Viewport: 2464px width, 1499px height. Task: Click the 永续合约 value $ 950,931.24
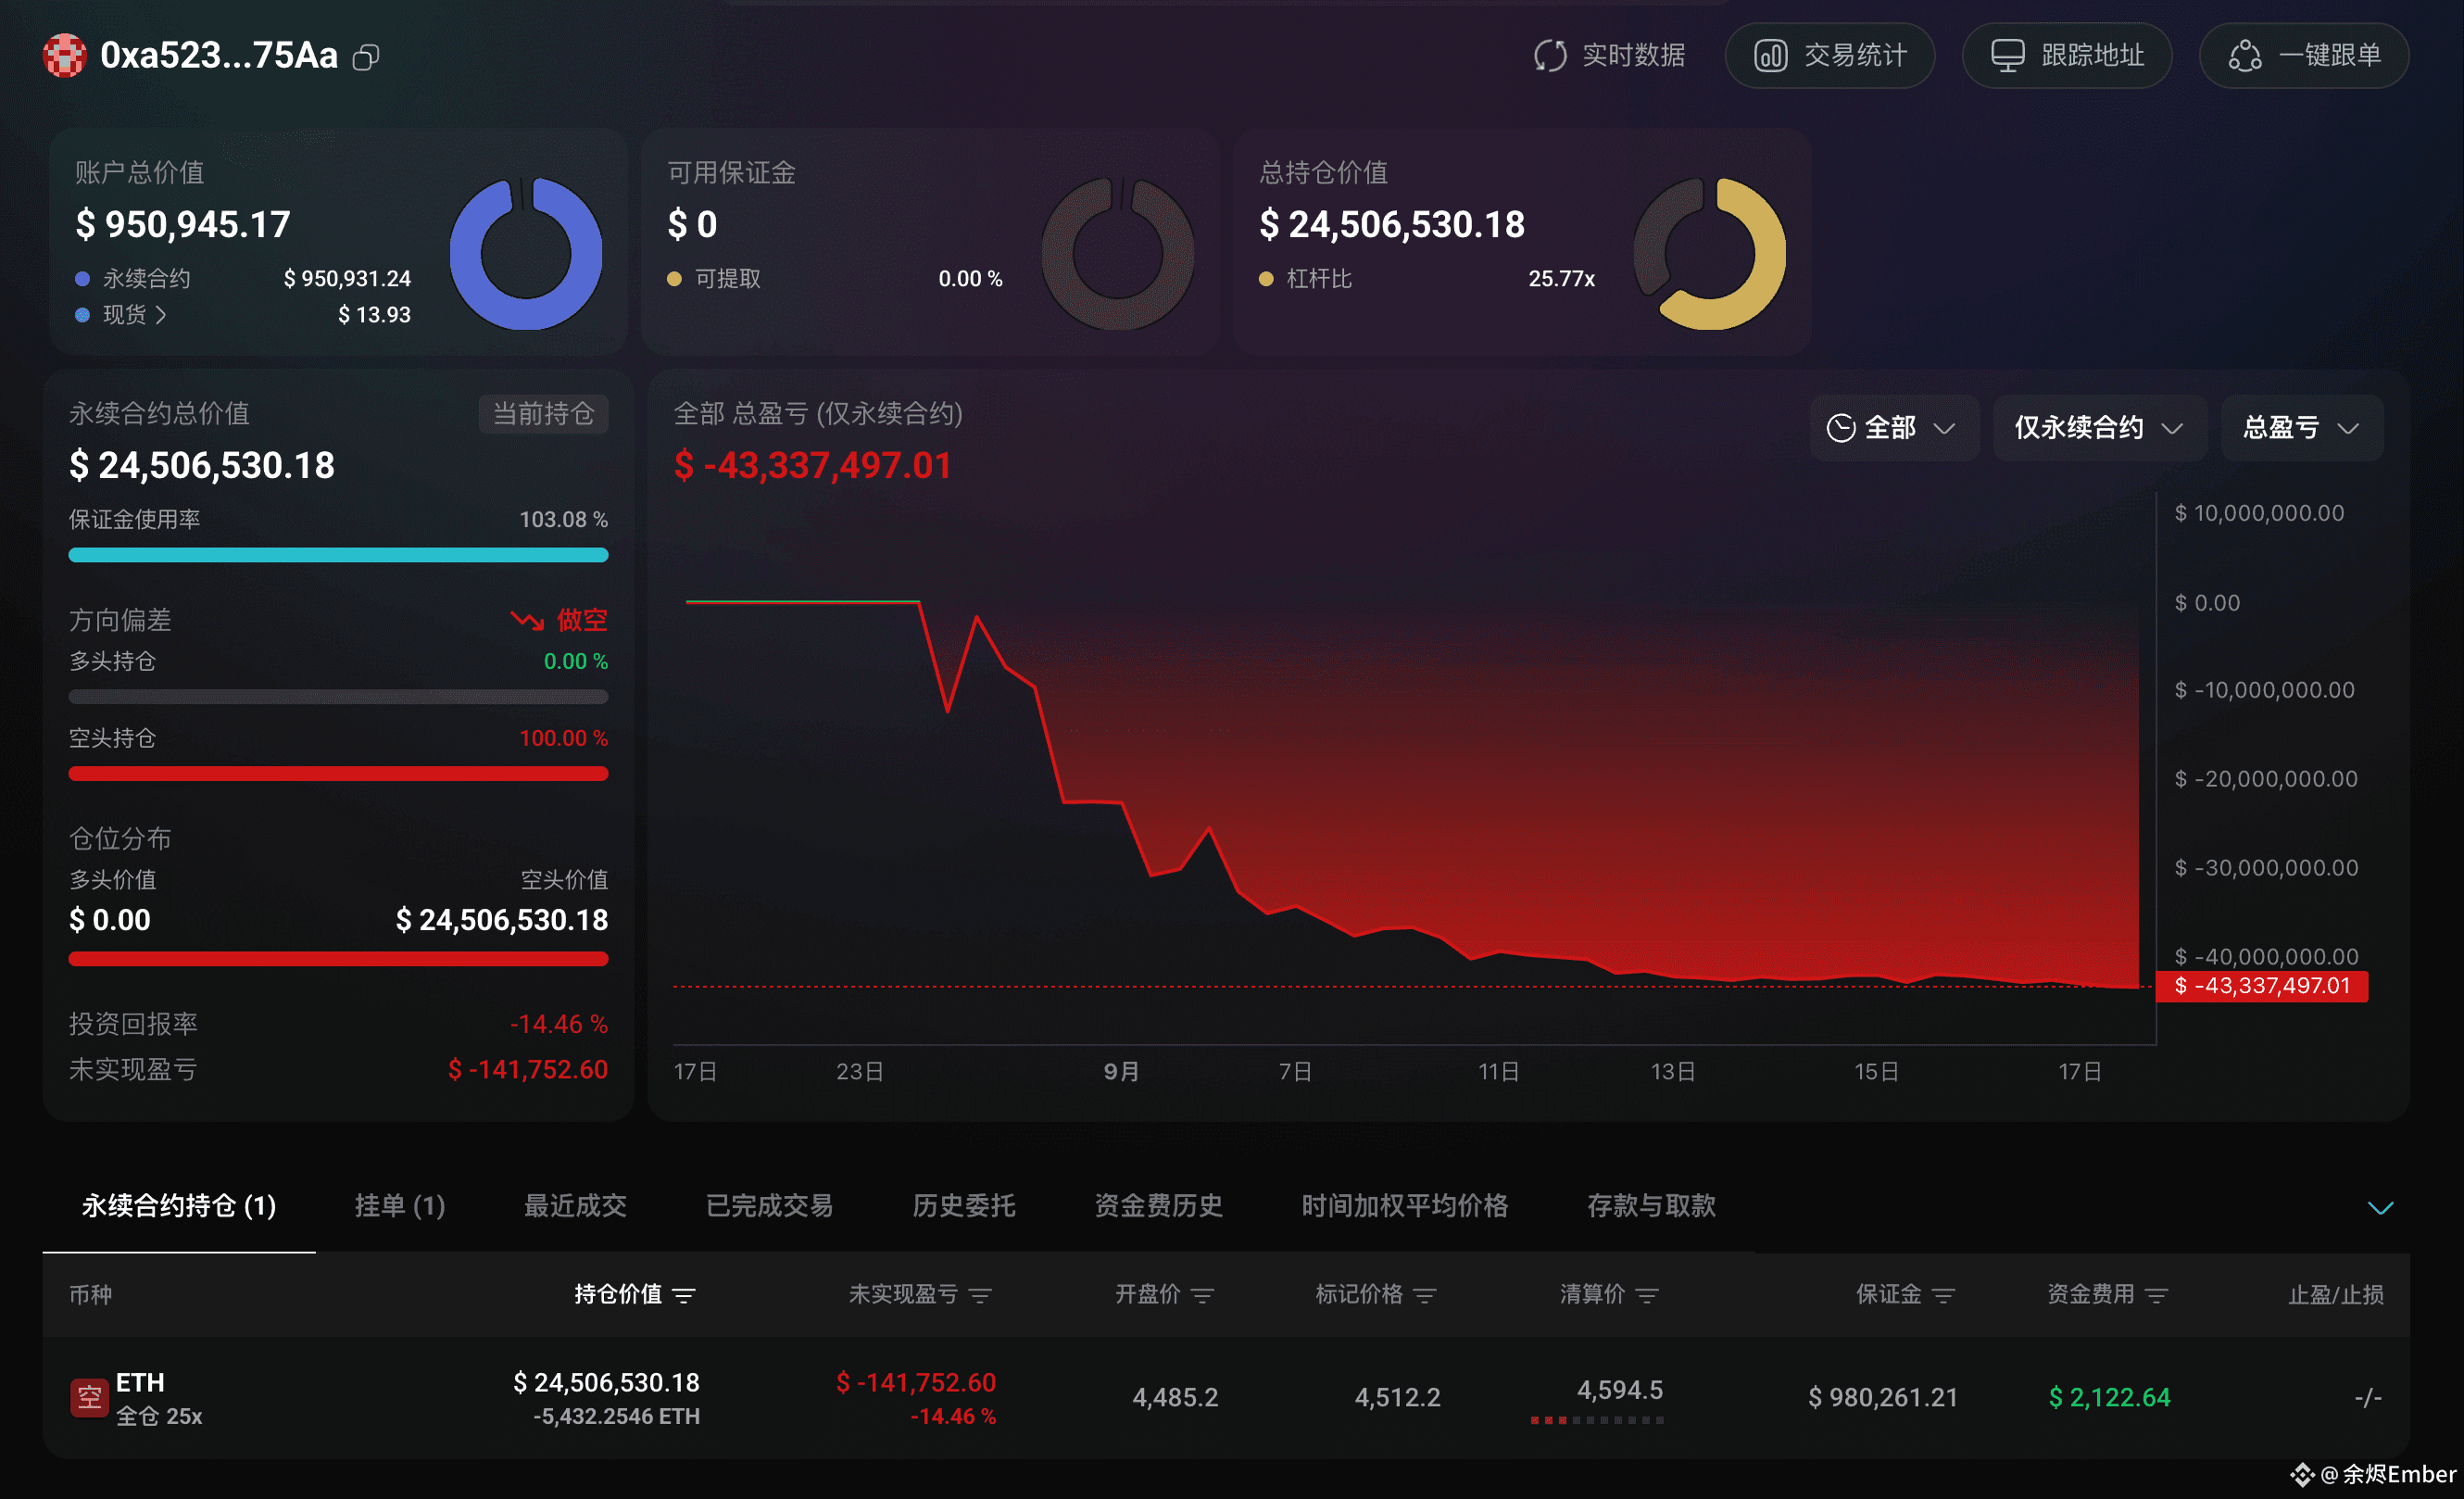[346, 279]
